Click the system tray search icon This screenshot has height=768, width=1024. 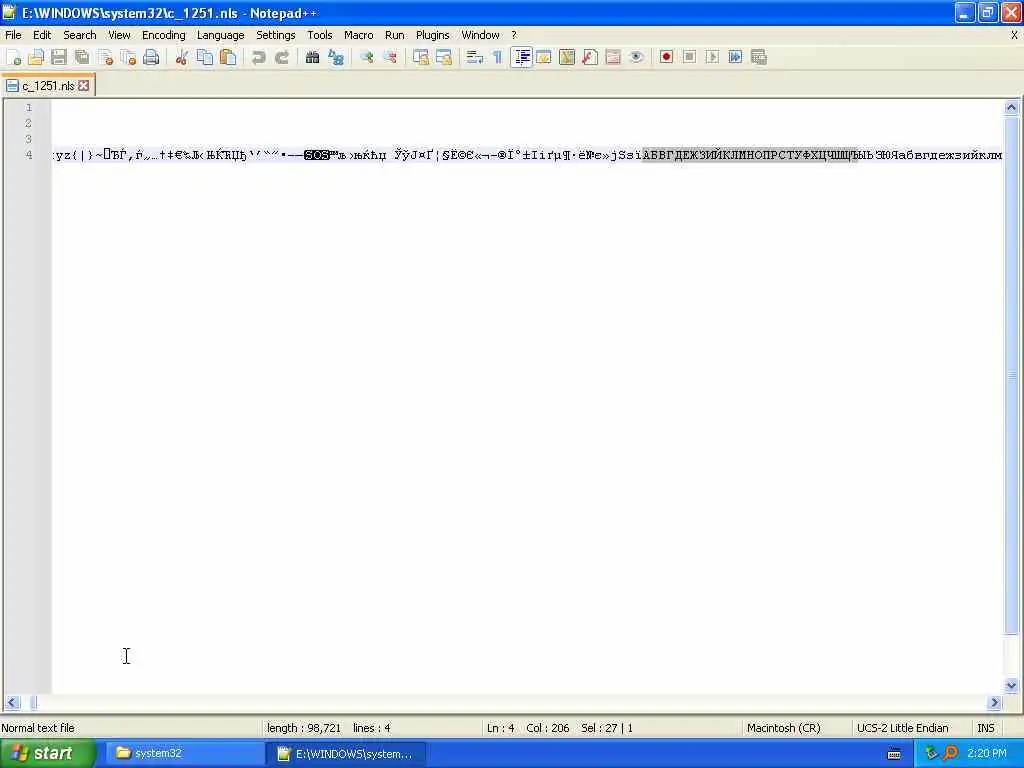pos(950,753)
